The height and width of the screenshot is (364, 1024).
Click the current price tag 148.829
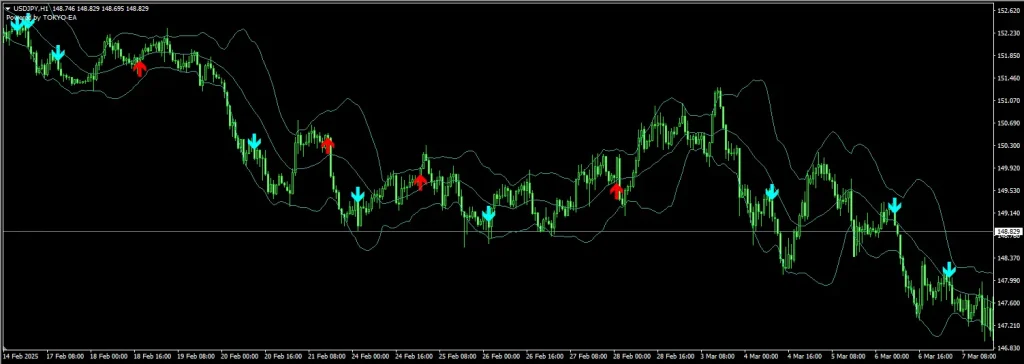[x=1008, y=232]
